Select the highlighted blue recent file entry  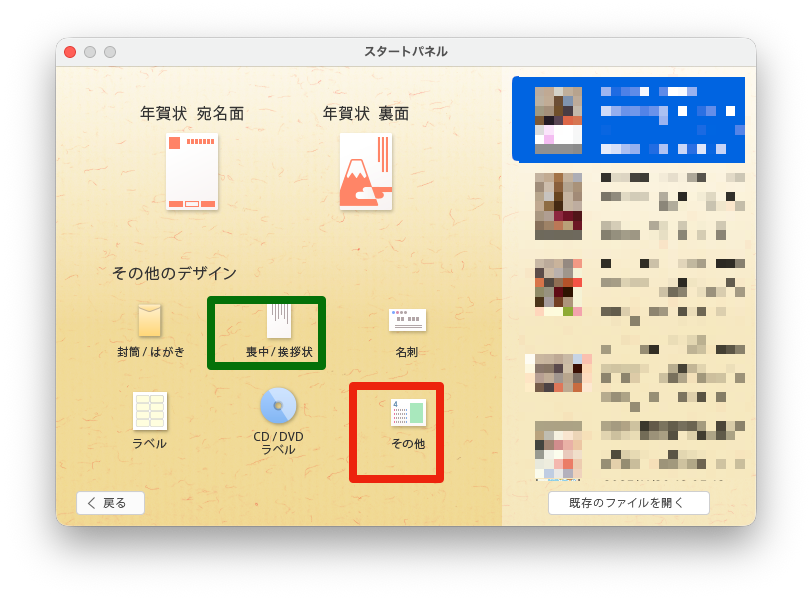coord(628,120)
